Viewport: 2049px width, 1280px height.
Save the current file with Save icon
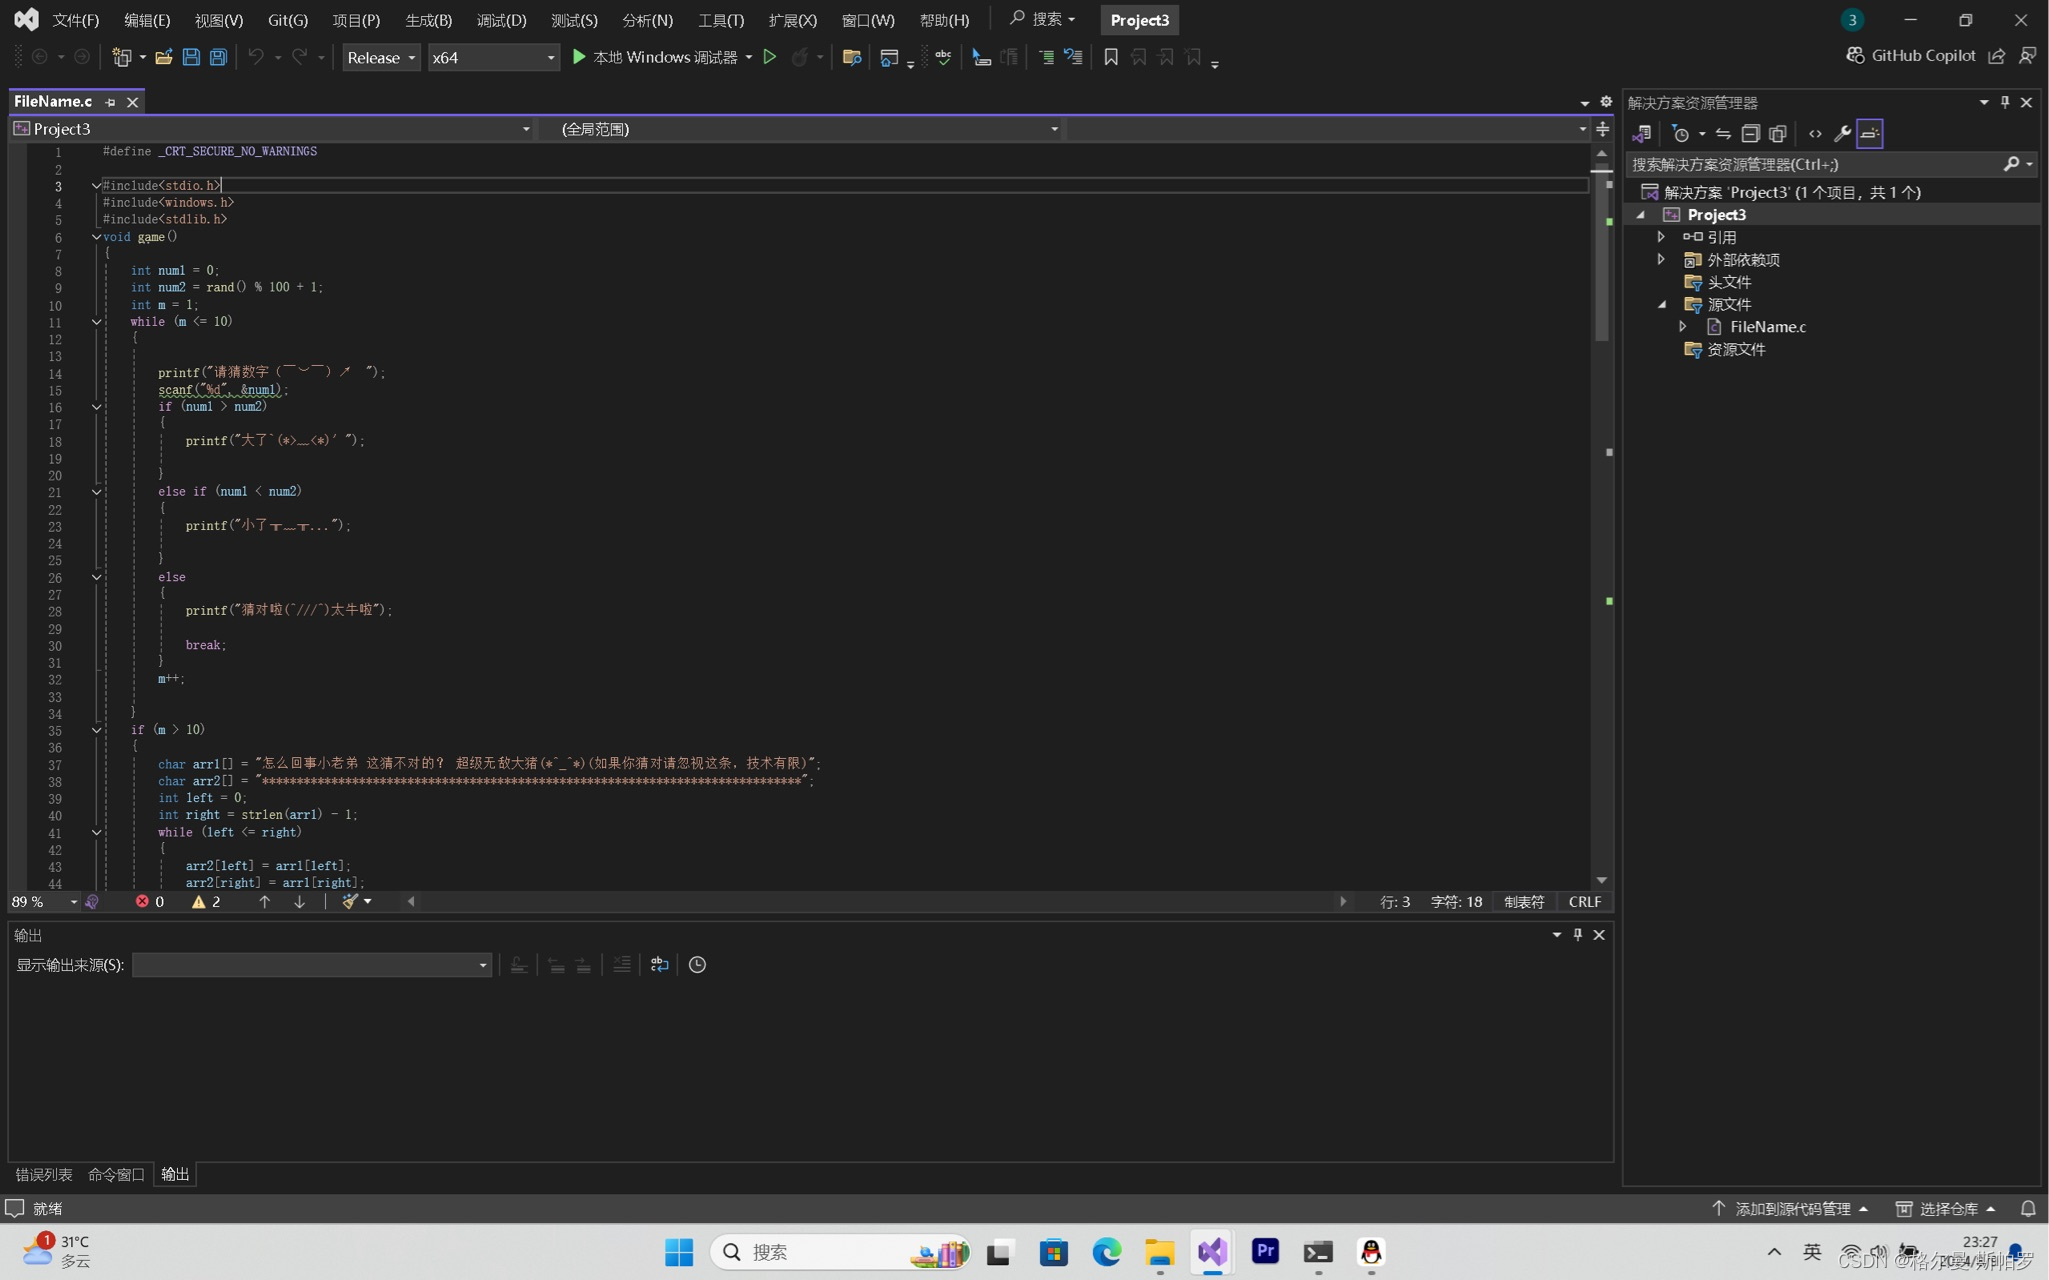[191, 57]
